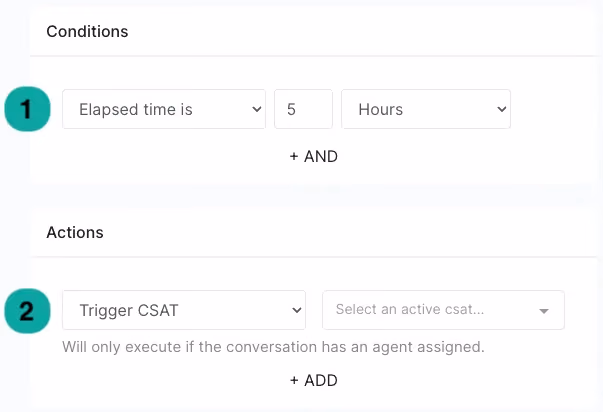Click the plus sign beside ADD
The image size is (603, 412).
(x=294, y=380)
